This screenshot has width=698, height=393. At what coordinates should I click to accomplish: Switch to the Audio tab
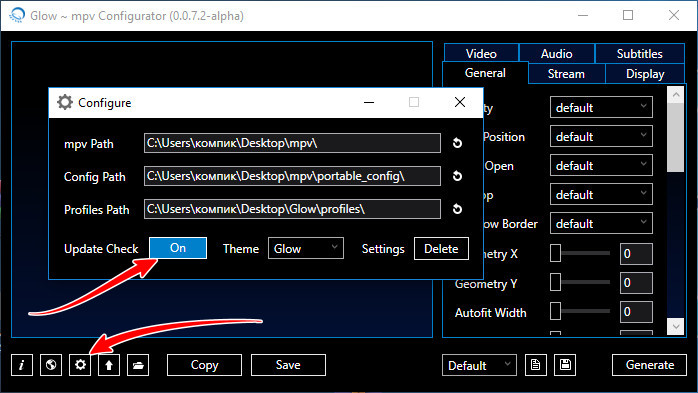pyautogui.click(x=556, y=53)
